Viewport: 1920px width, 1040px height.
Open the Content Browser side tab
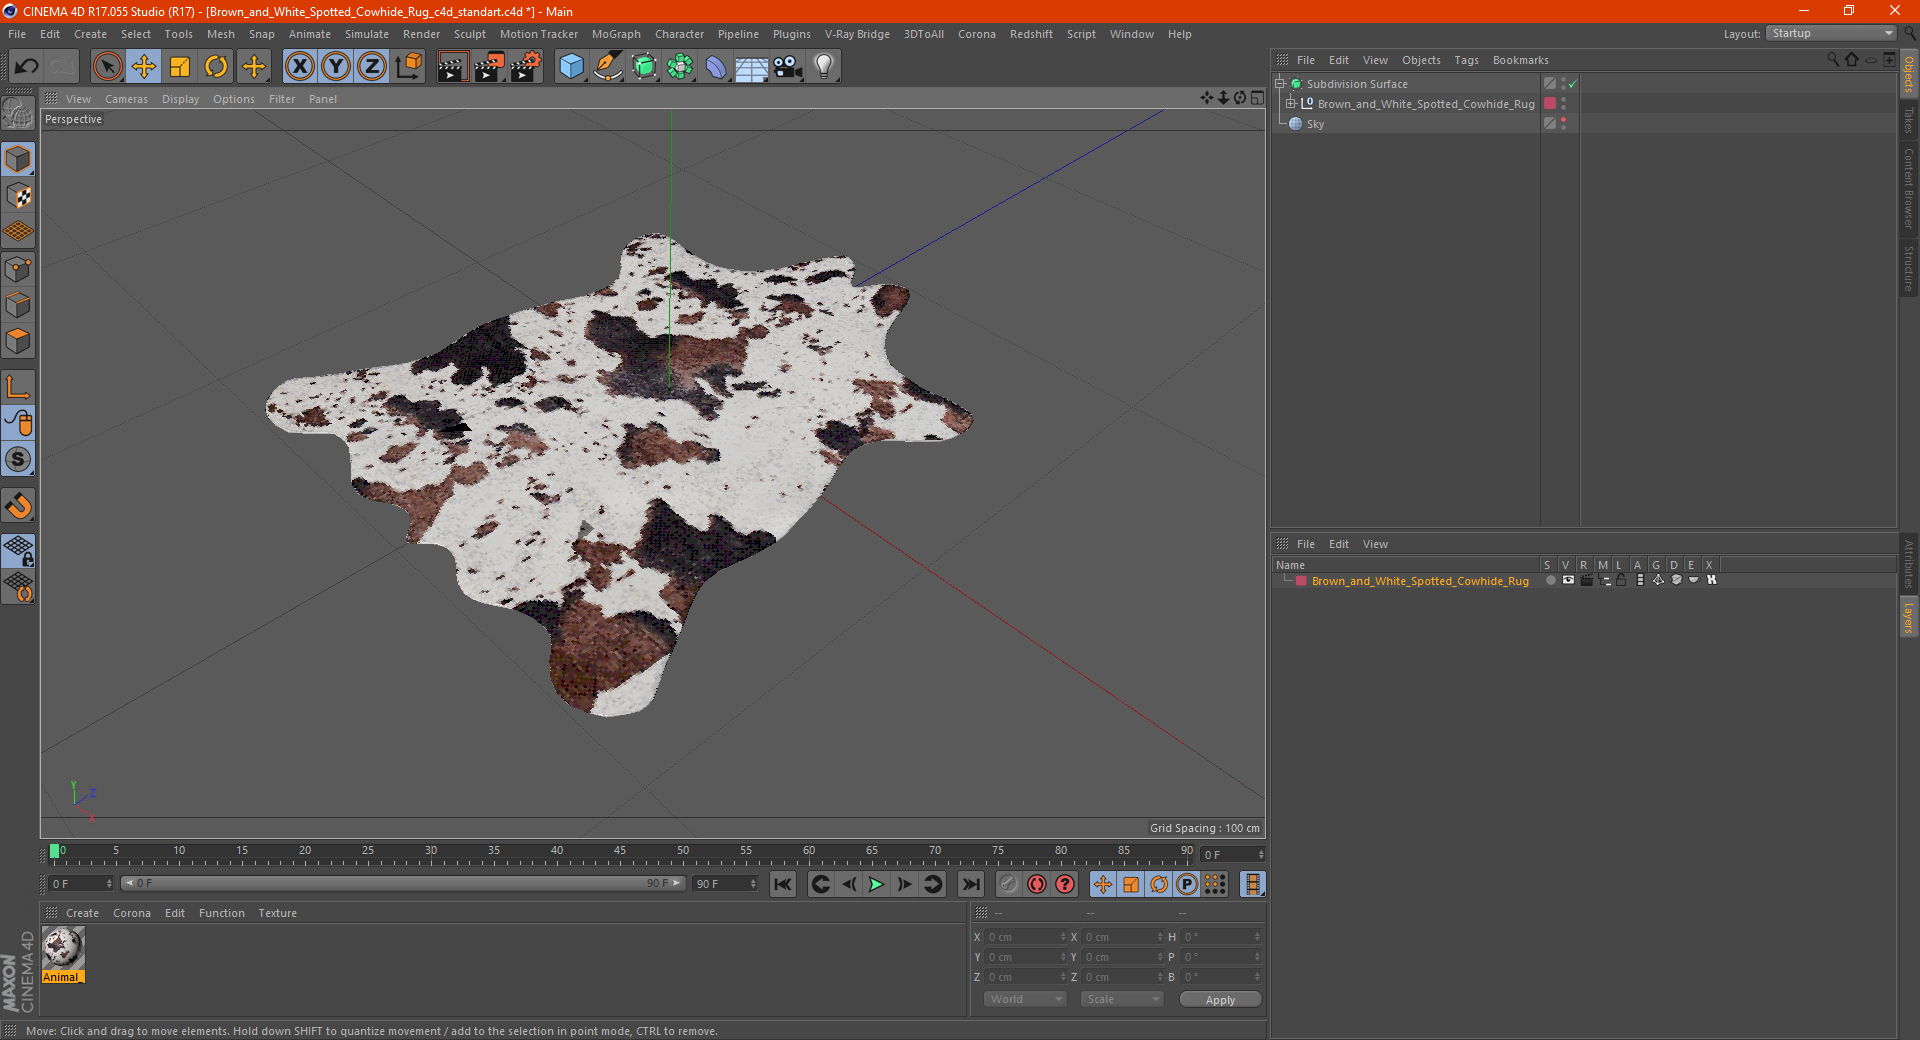point(1909,187)
